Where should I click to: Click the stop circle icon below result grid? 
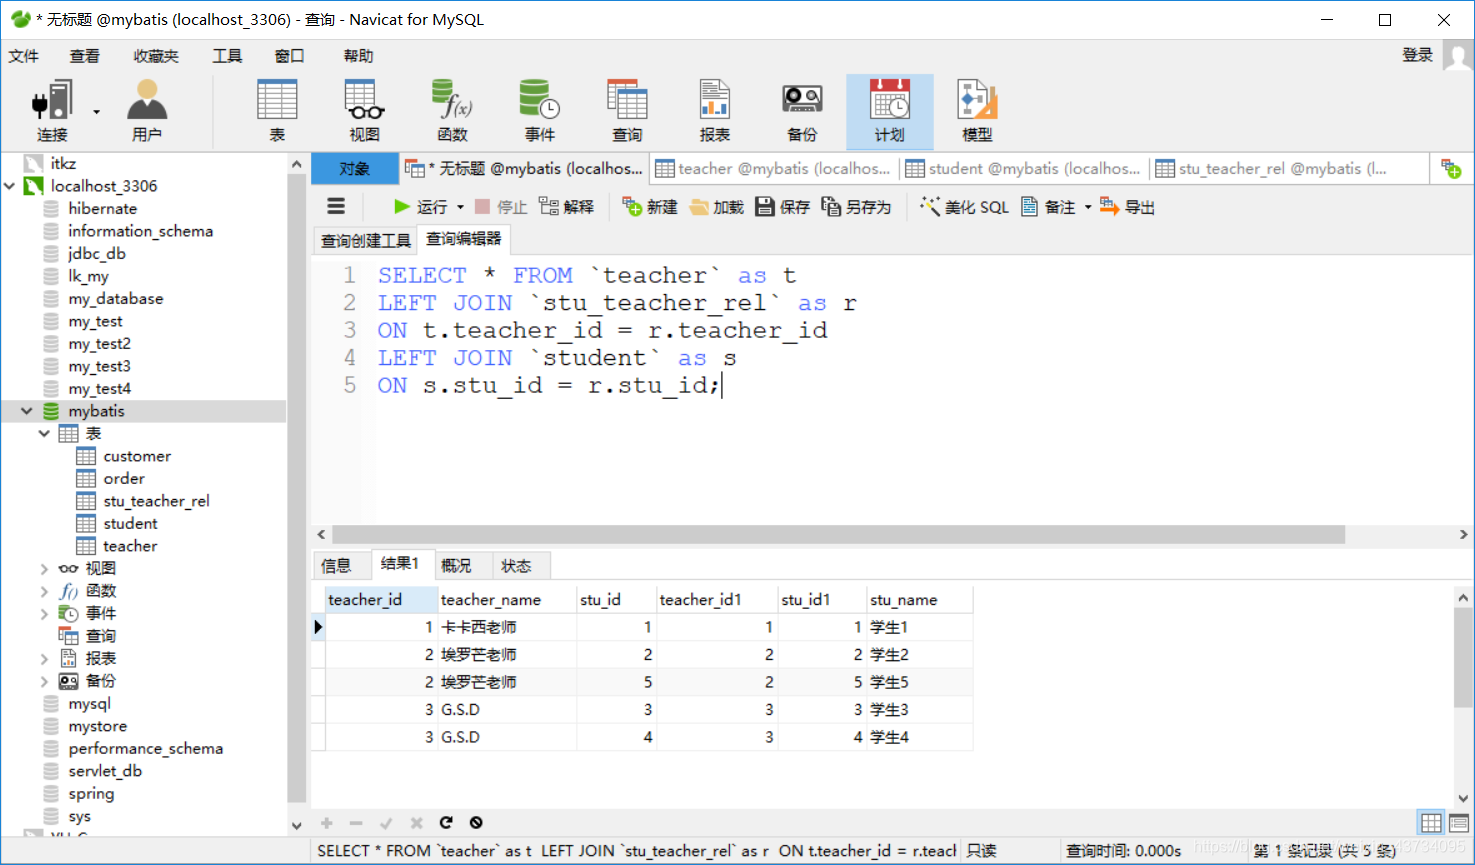coord(476,822)
